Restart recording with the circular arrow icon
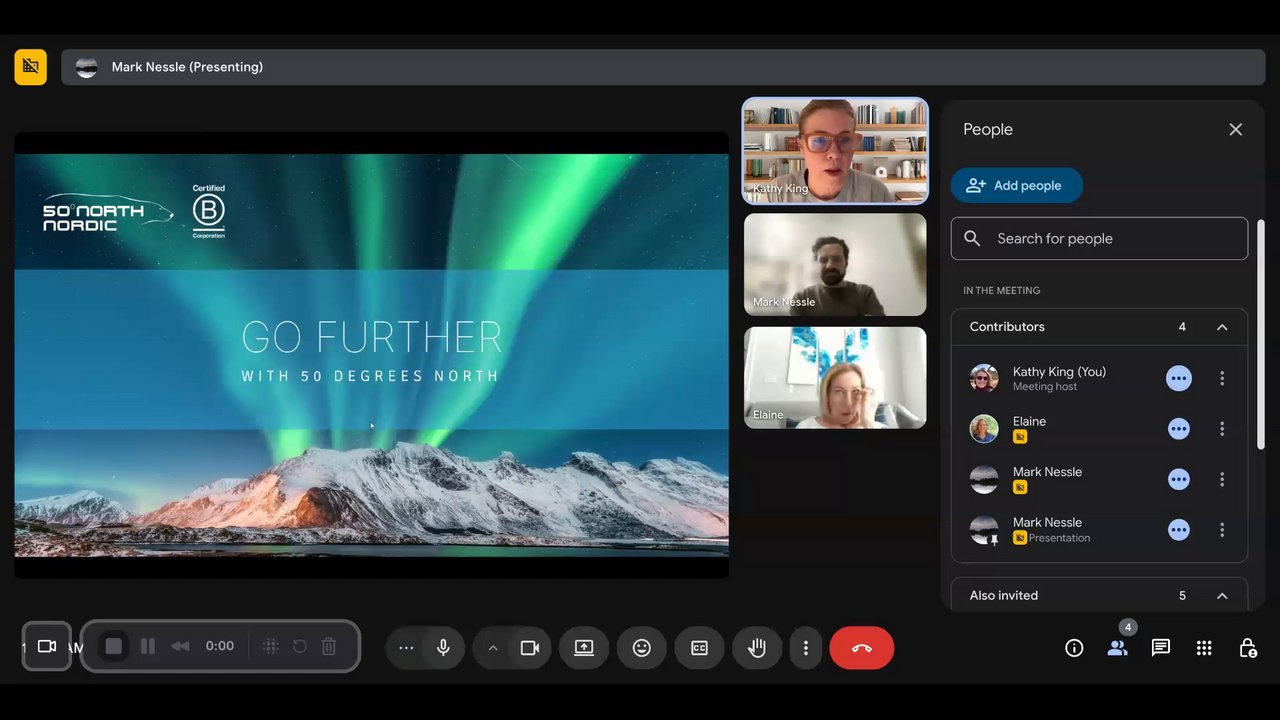The width and height of the screenshot is (1280, 720). [x=299, y=646]
